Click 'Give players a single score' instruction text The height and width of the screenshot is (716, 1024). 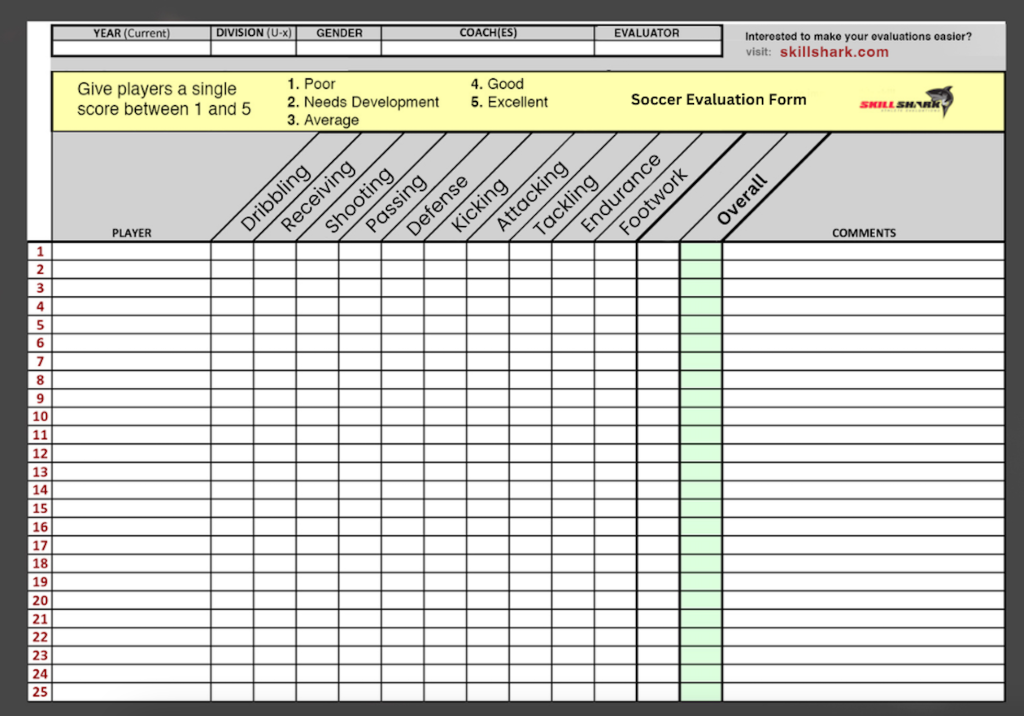pyautogui.click(x=164, y=99)
